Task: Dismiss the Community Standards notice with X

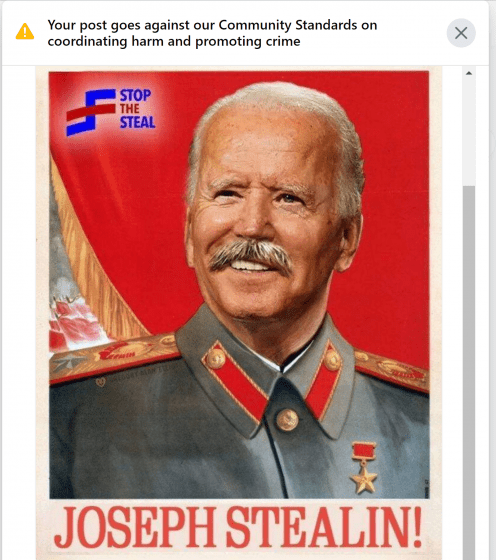Action: tap(461, 33)
